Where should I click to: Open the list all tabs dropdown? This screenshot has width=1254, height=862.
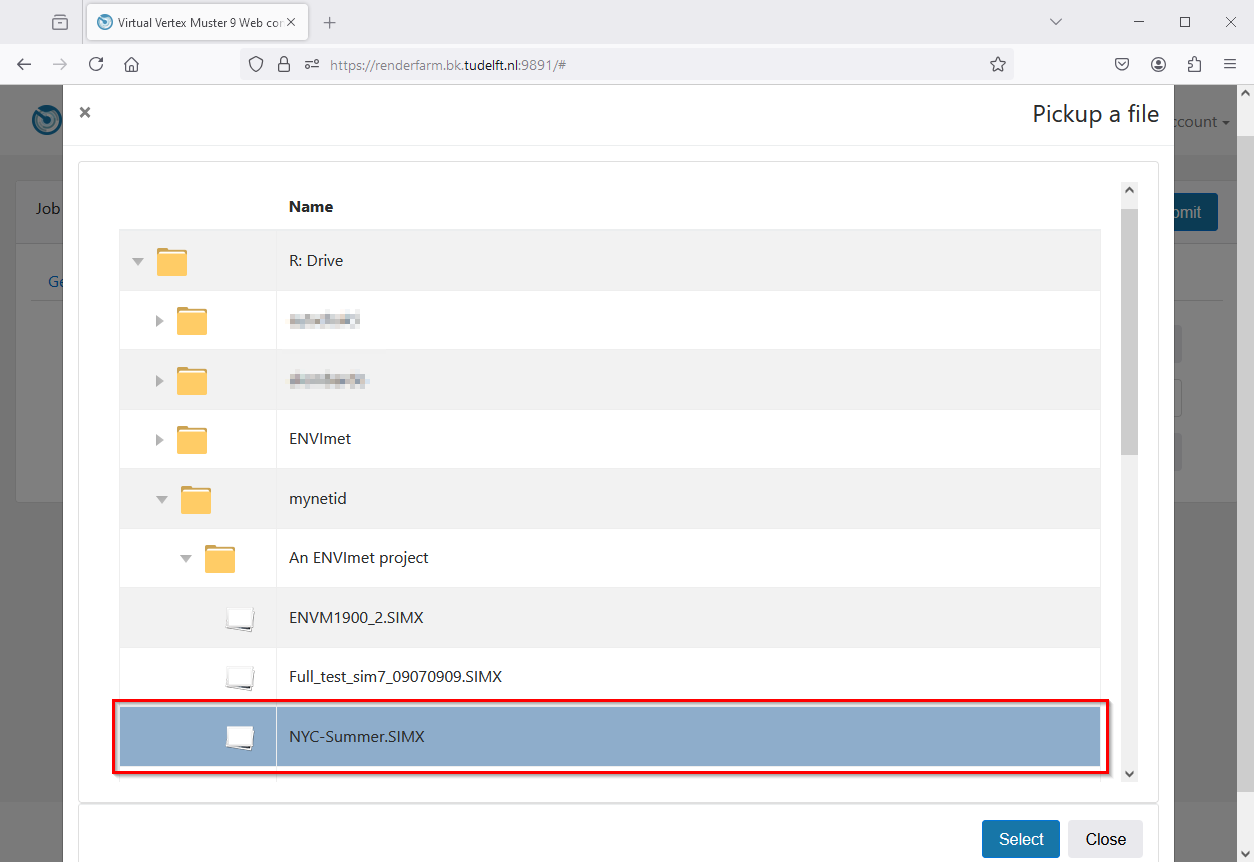tap(1055, 21)
